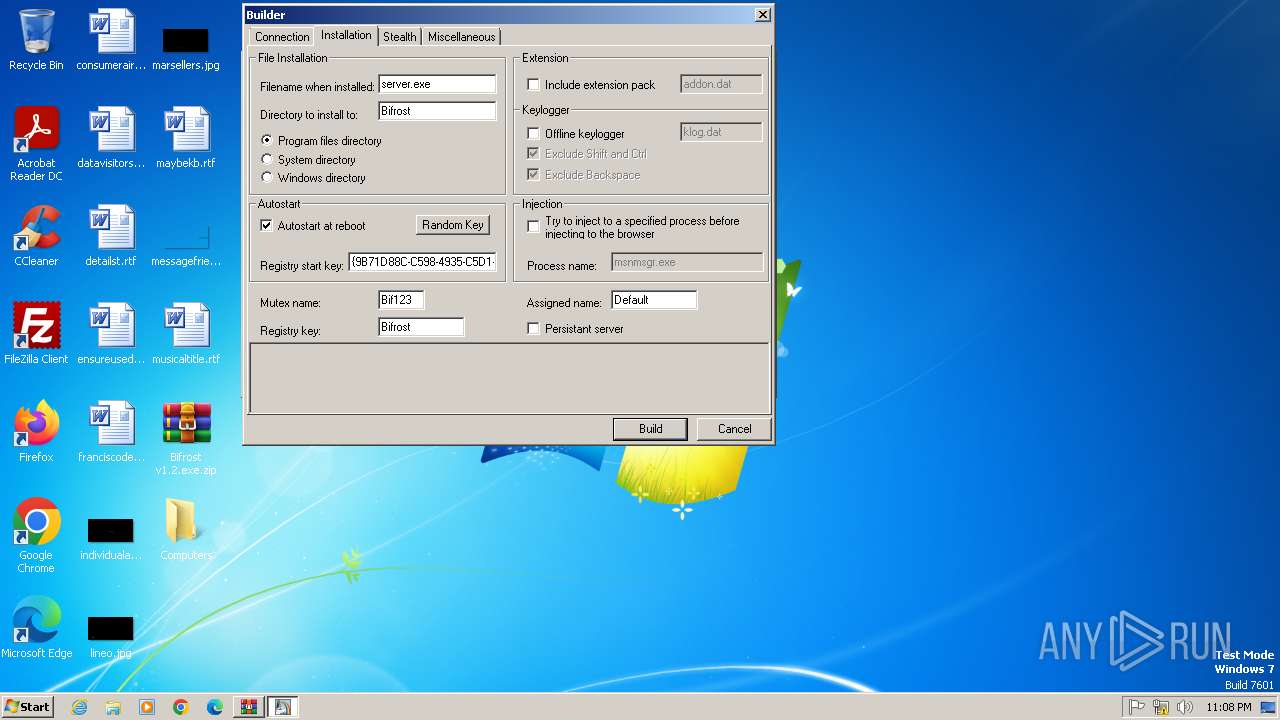
Task: Select the franciscode Word document icon
Action: click(x=111, y=432)
